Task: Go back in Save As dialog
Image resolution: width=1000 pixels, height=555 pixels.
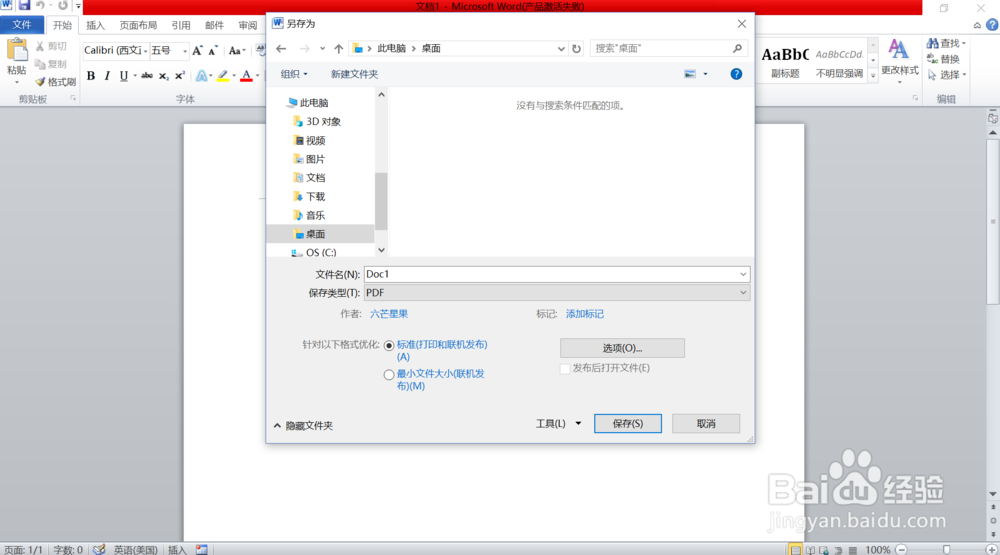Action: [281, 48]
